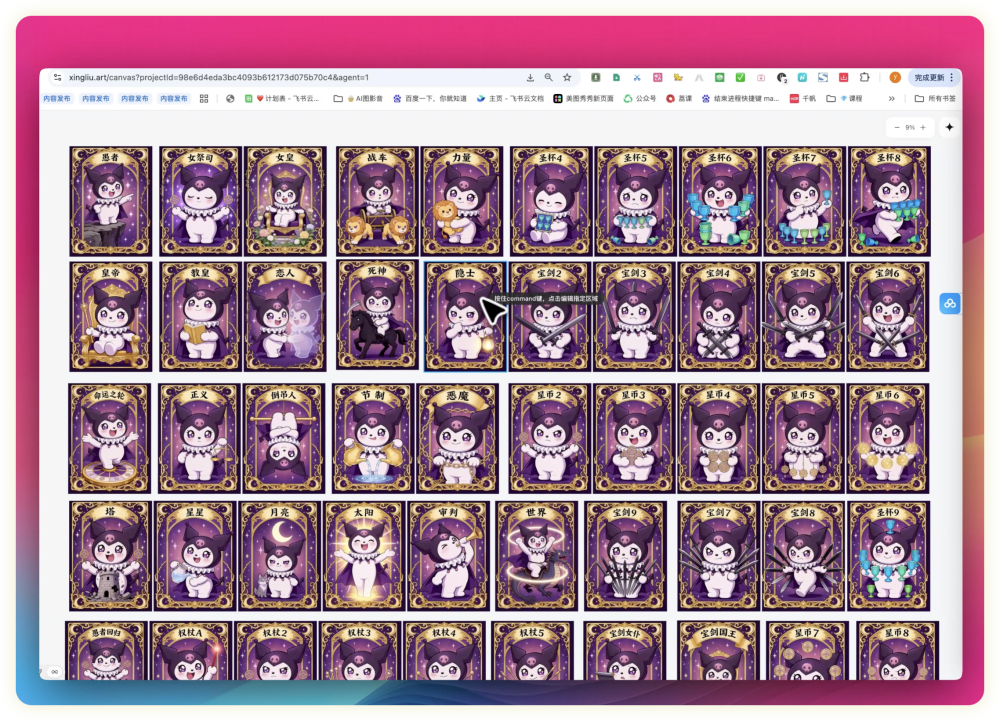Open the 主页 - 飞书云文档 bookmark

coord(510,99)
